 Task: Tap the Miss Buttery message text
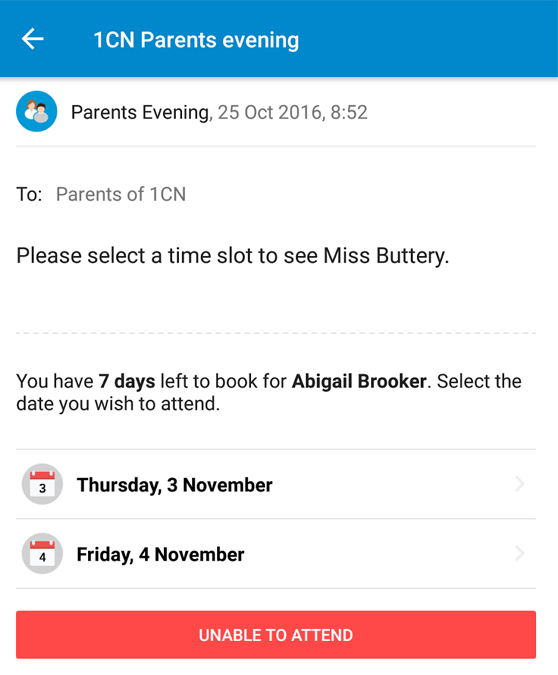pos(232,256)
